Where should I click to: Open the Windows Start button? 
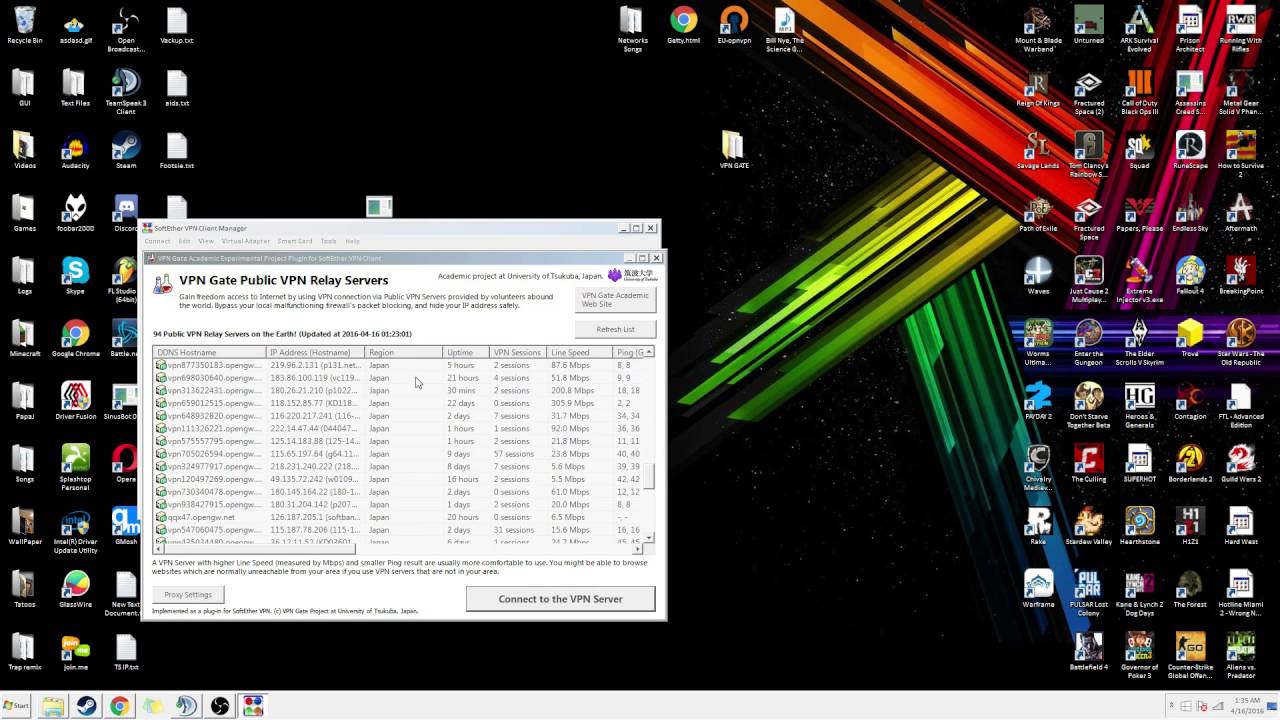point(17,706)
